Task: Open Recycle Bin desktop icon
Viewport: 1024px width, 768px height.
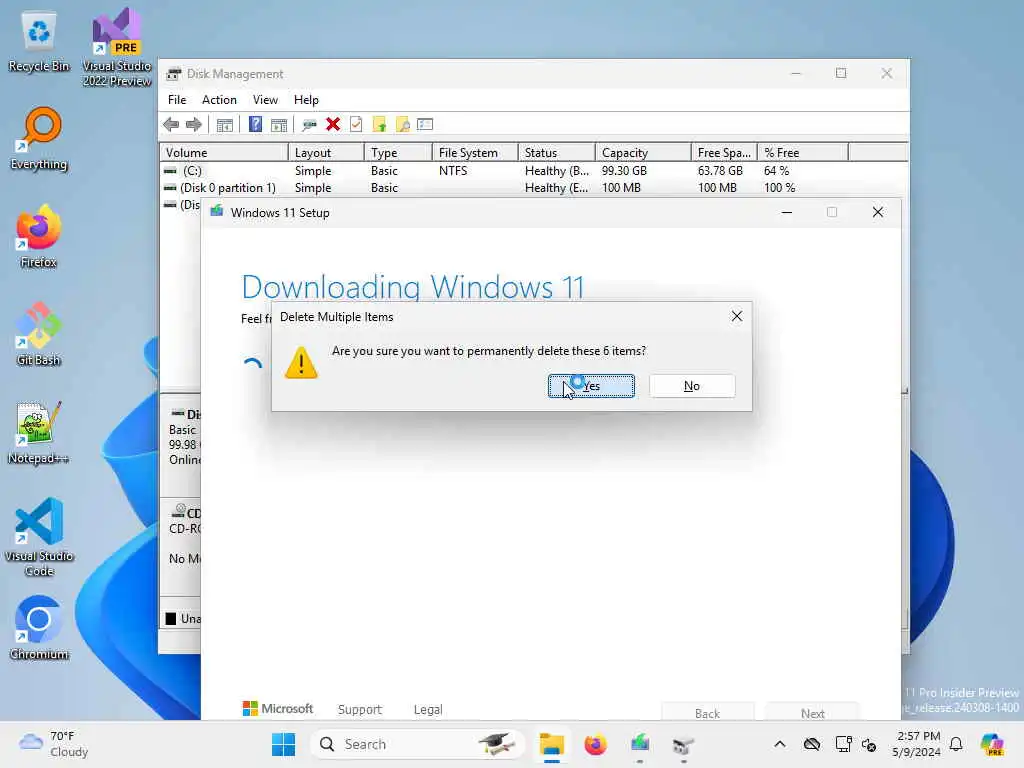Action: pos(39,42)
